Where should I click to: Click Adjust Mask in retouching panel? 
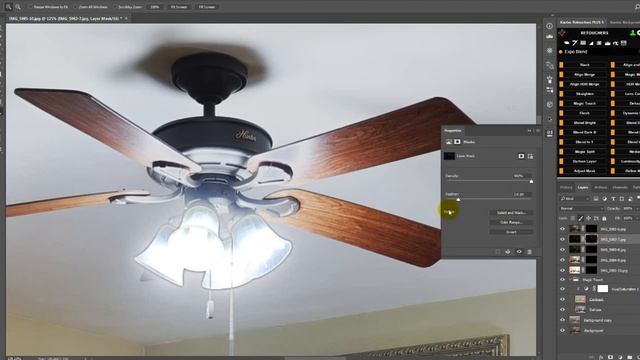coord(584,171)
